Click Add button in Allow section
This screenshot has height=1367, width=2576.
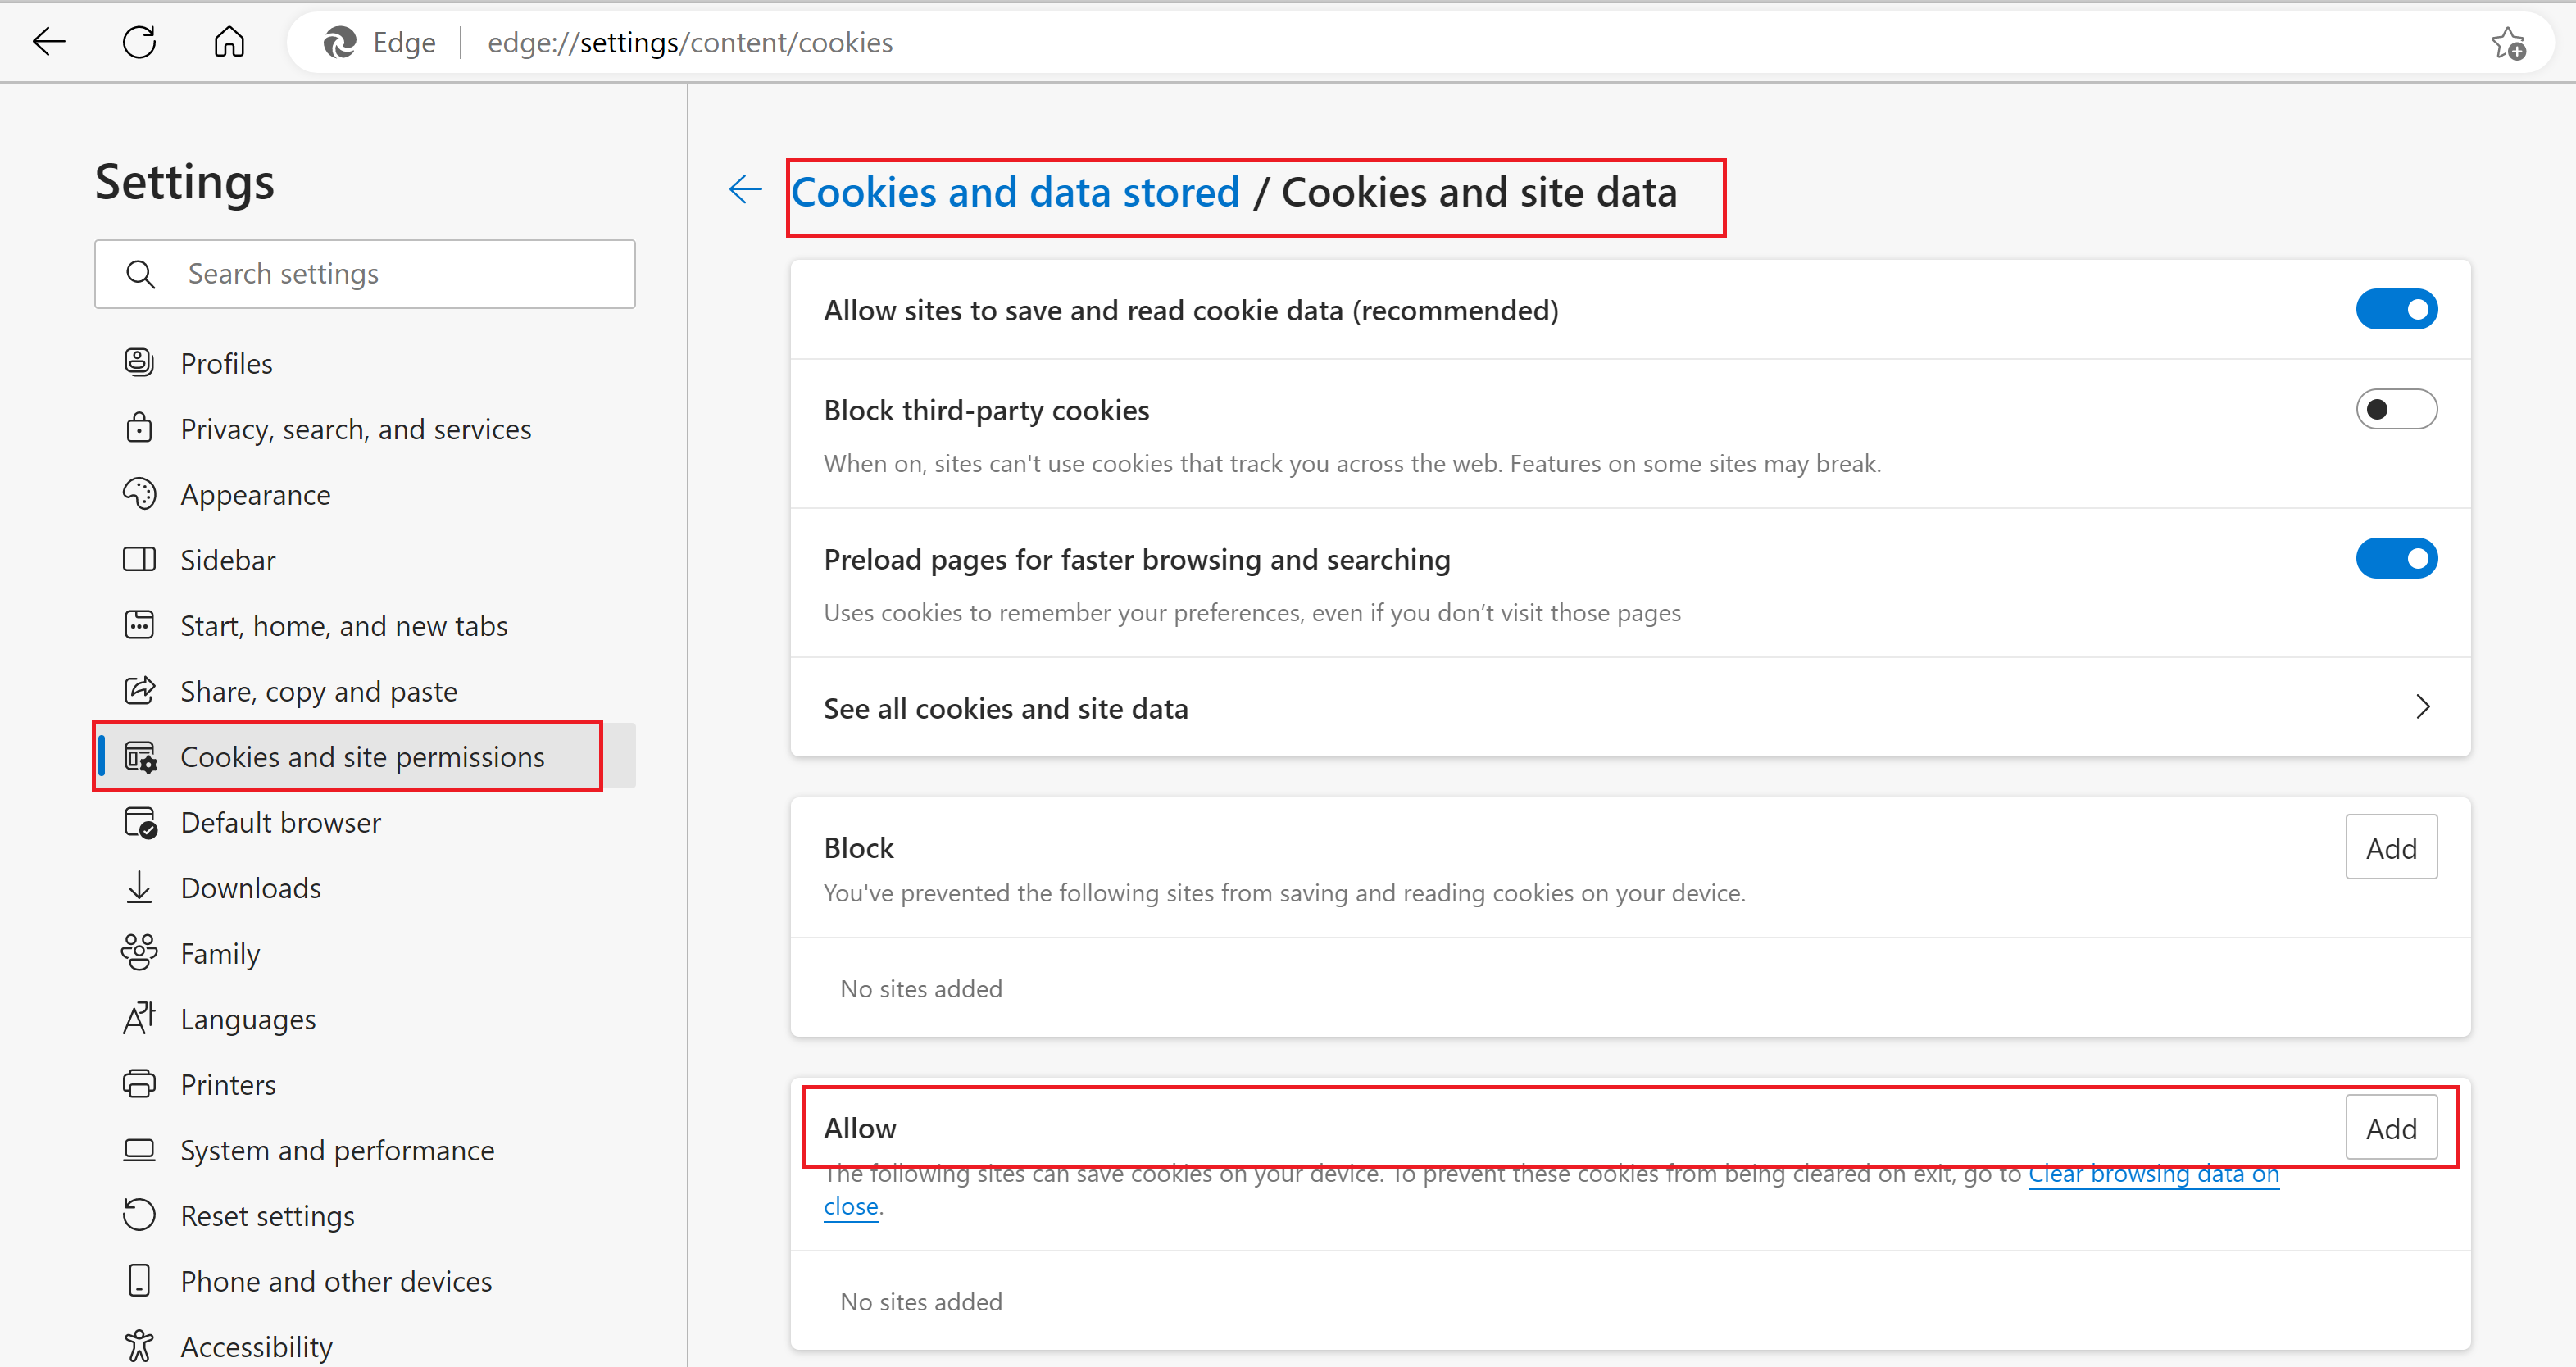pos(2391,1128)
